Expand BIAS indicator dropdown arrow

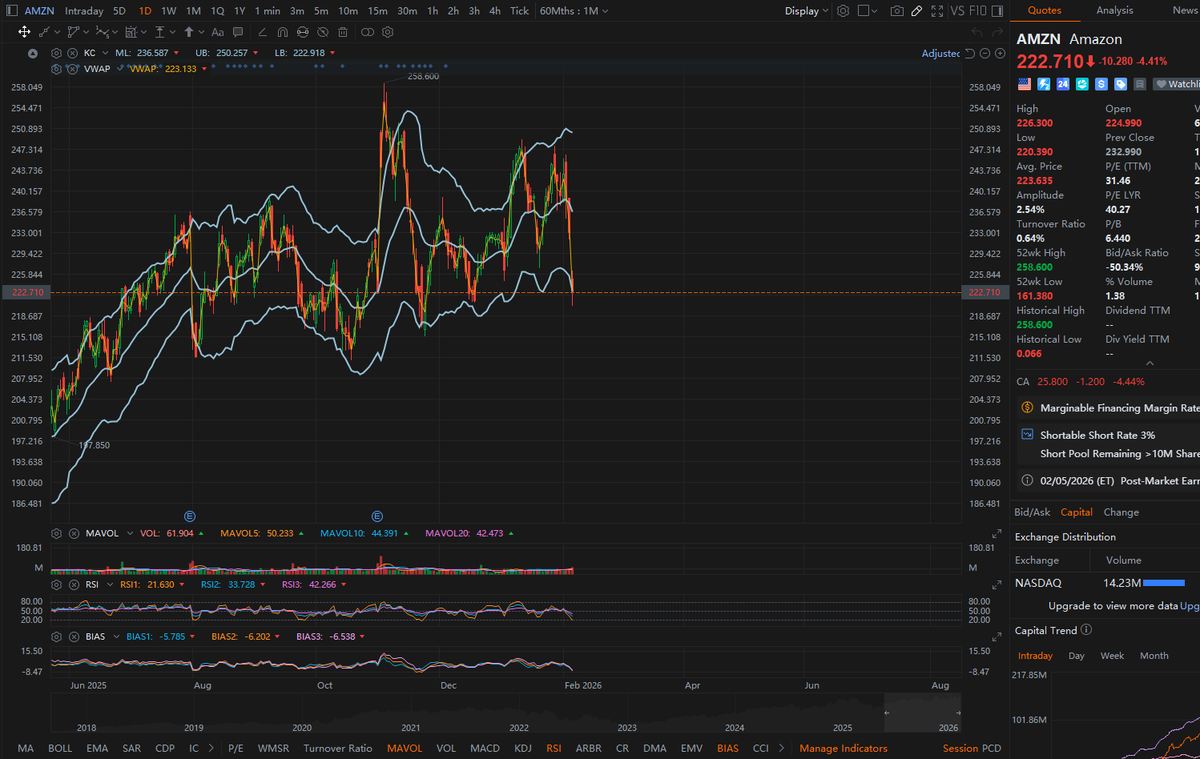(116, 636)
